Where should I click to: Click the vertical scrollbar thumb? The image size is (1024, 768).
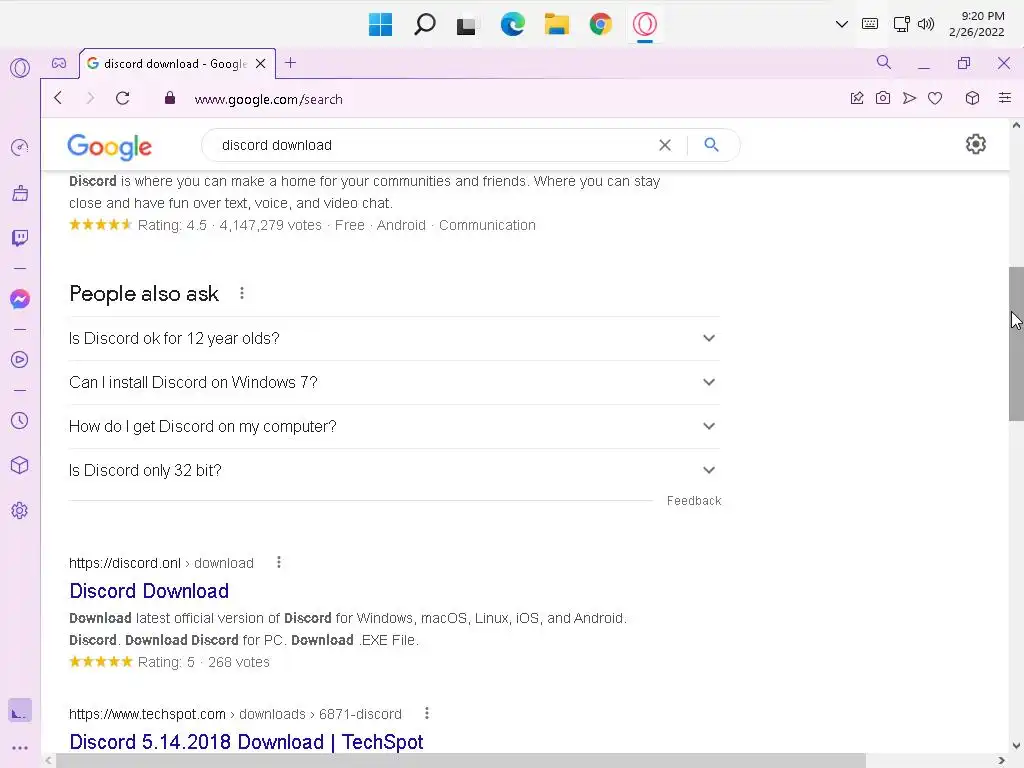point(1016,344)
